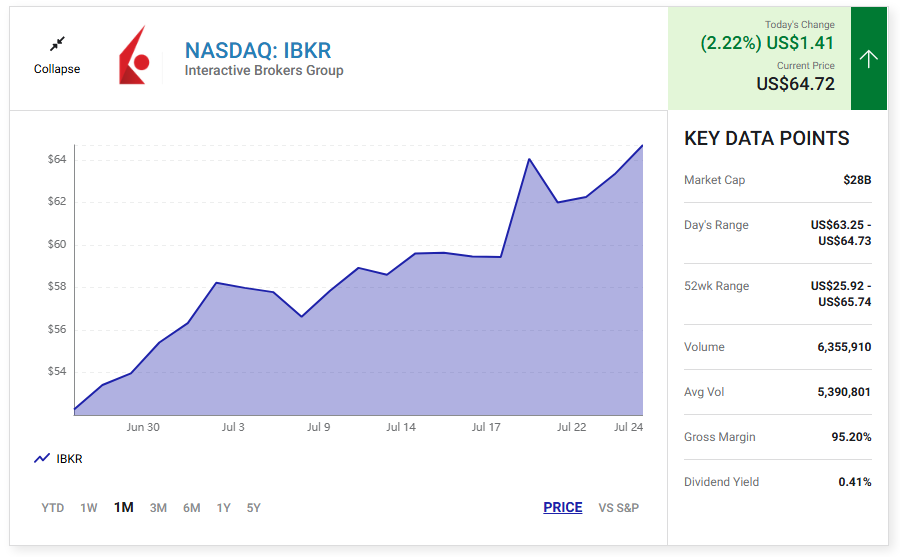
Task: Select the 1W time range
Action: 89,508
